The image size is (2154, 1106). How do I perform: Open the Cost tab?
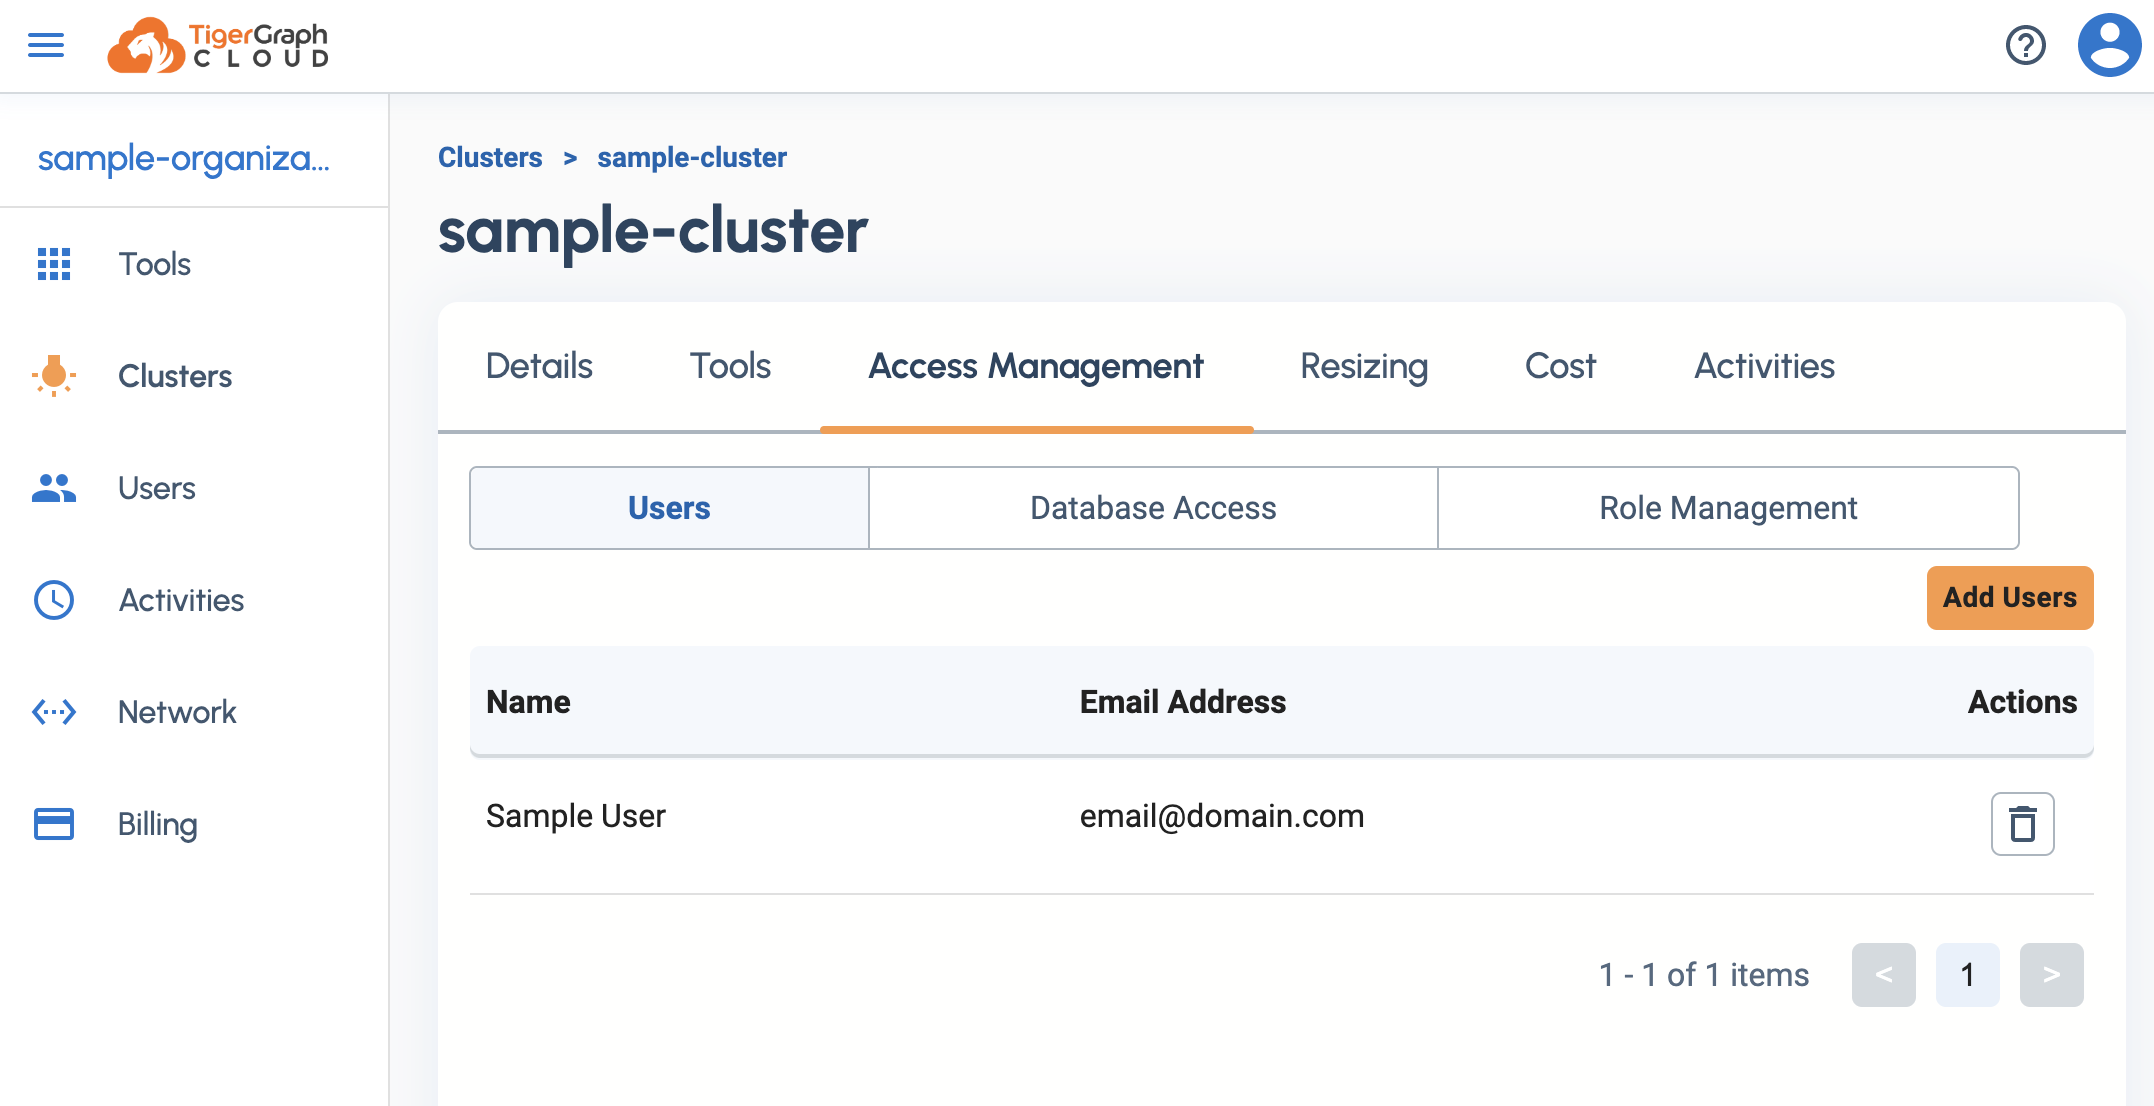pyautogui.click(x=1560, y=366)
